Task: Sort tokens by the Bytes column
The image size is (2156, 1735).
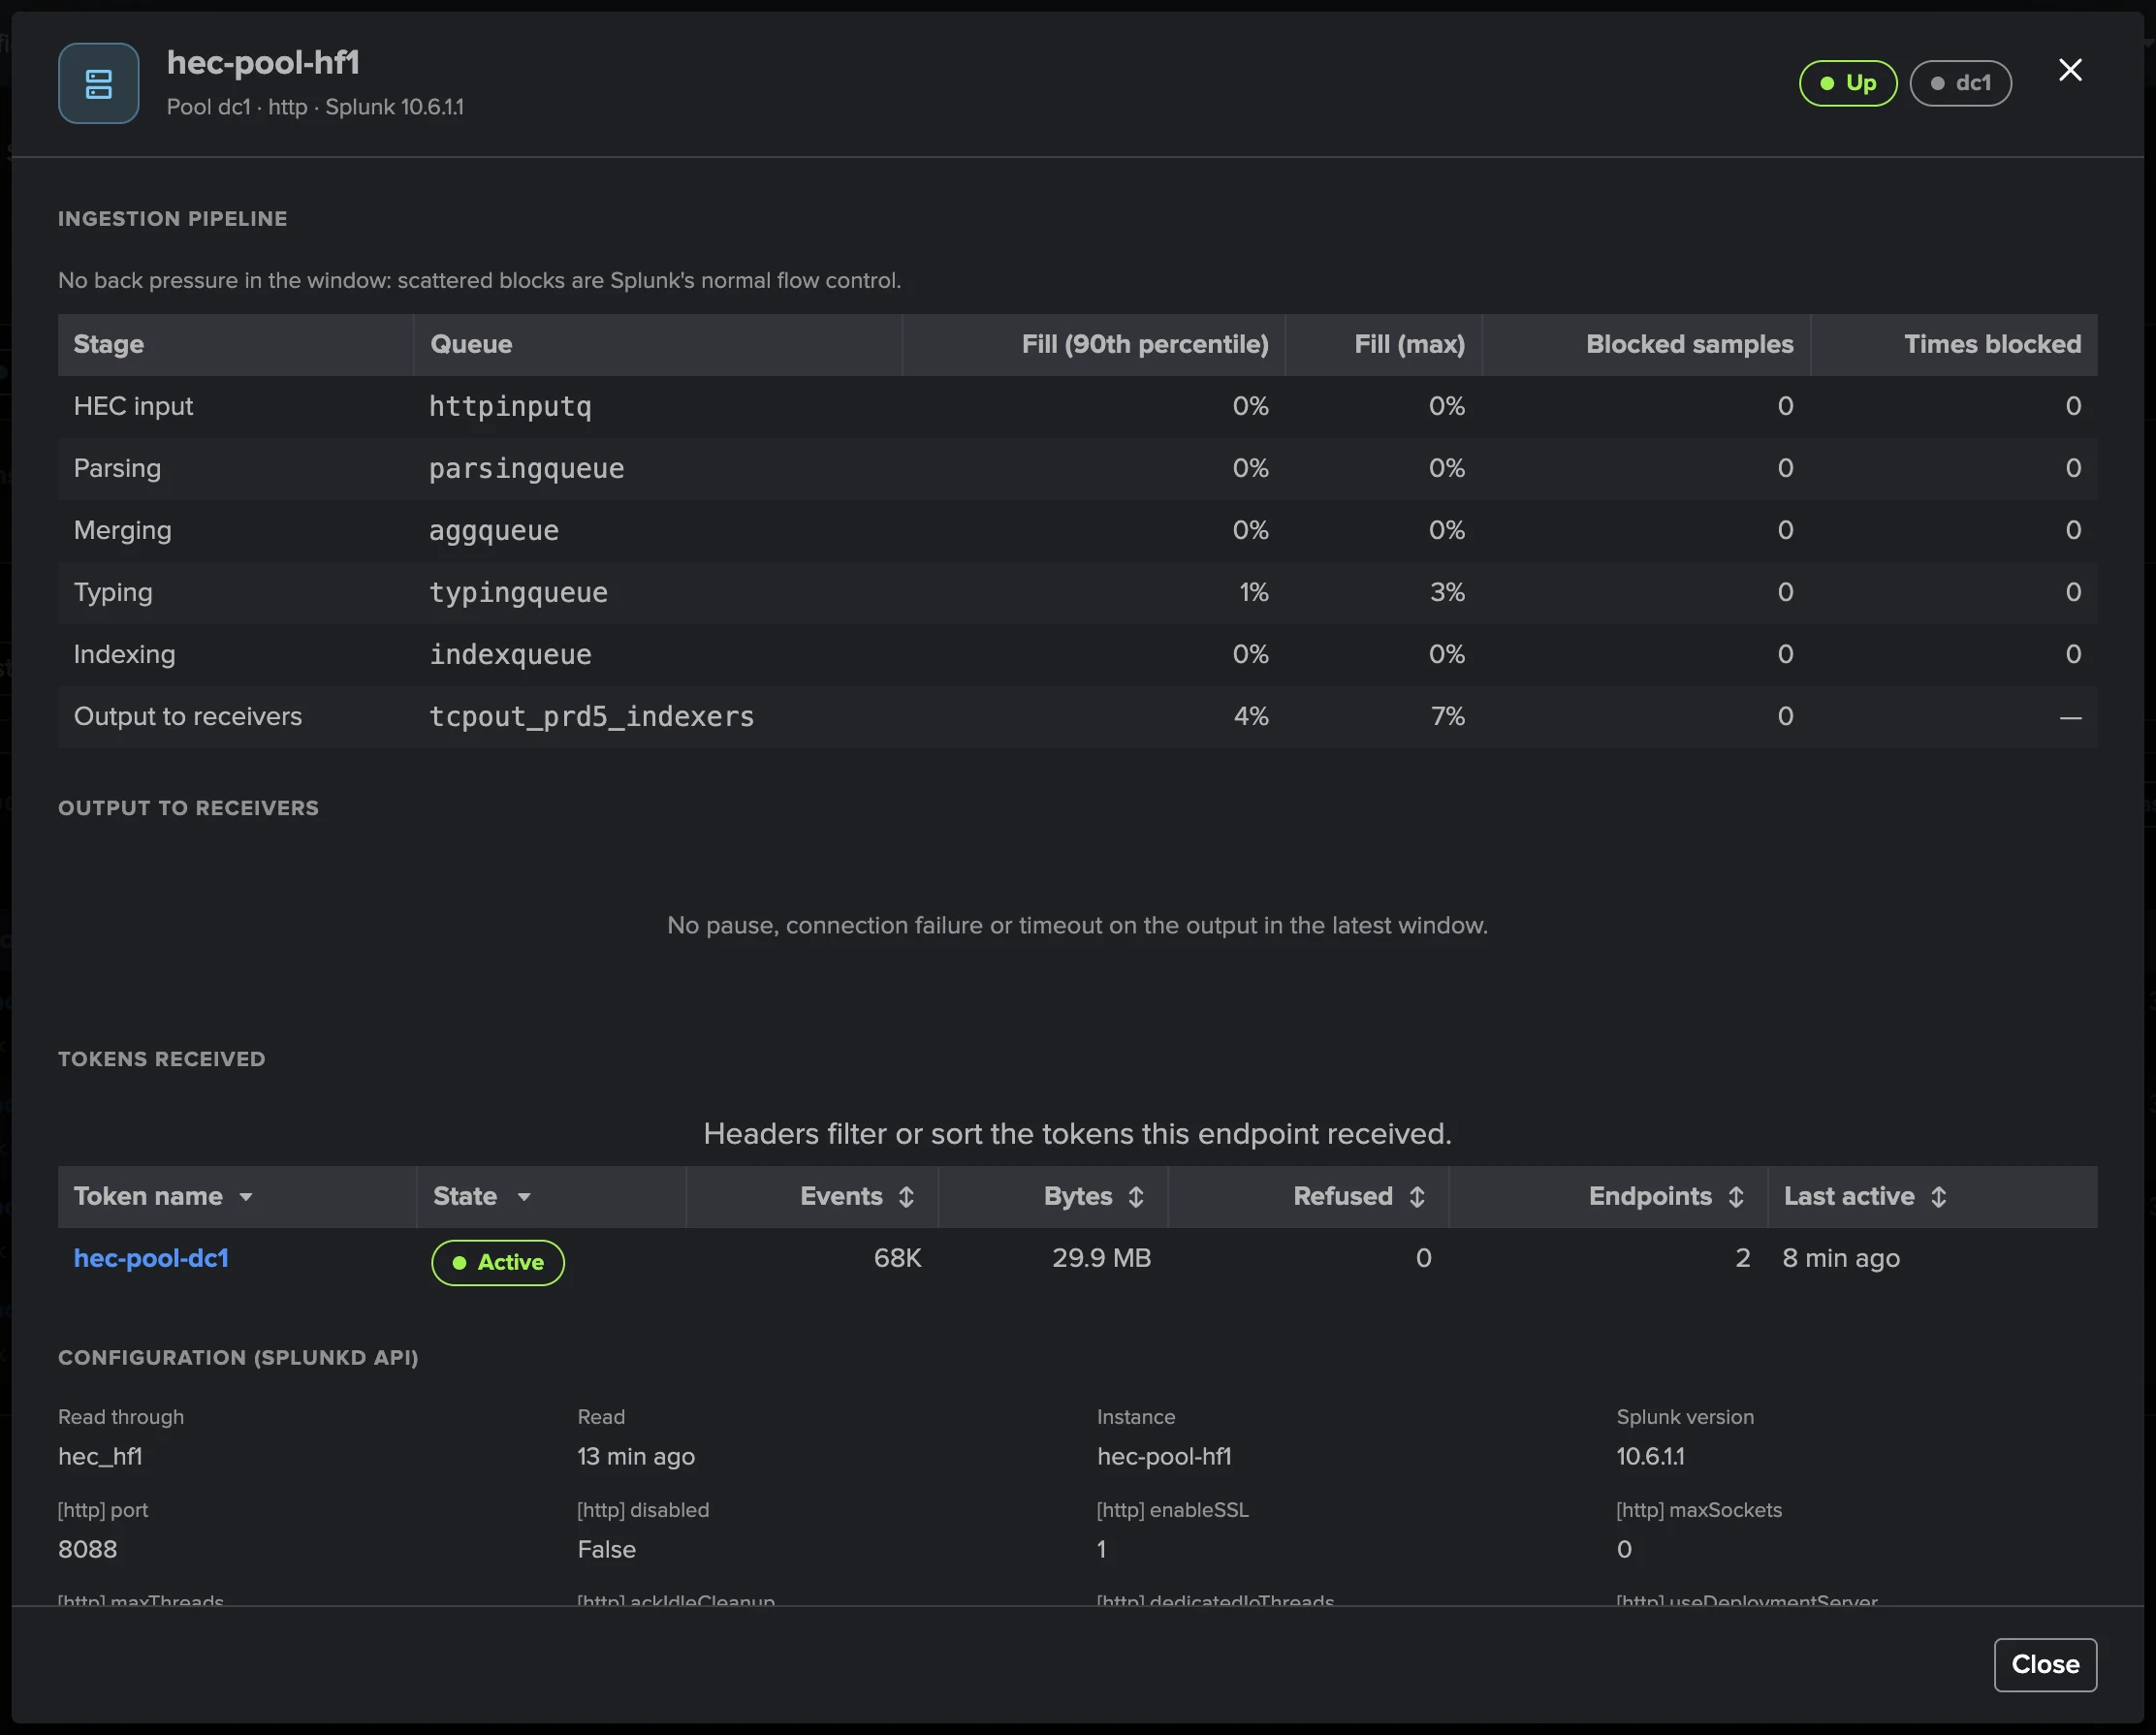Action: (1136, 1197)
